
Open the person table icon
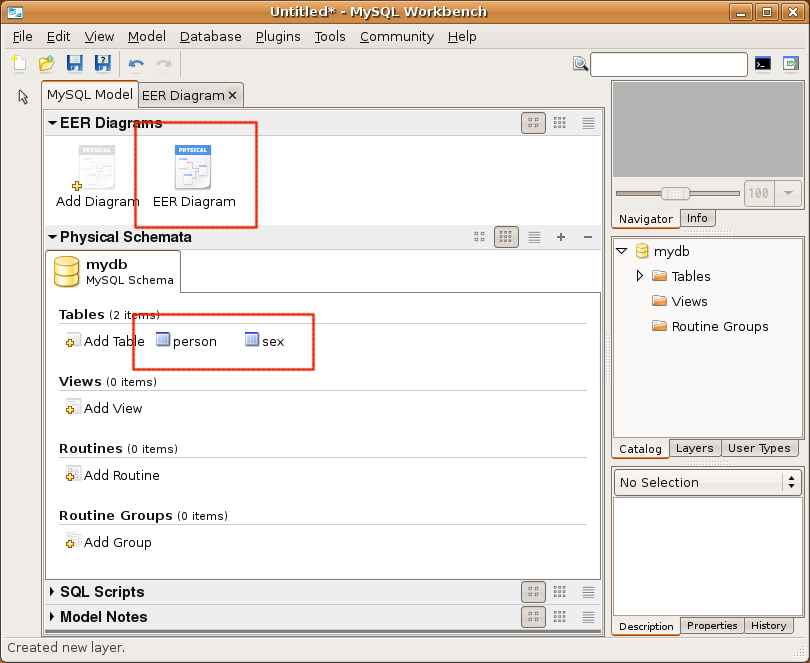click(165, 341)
